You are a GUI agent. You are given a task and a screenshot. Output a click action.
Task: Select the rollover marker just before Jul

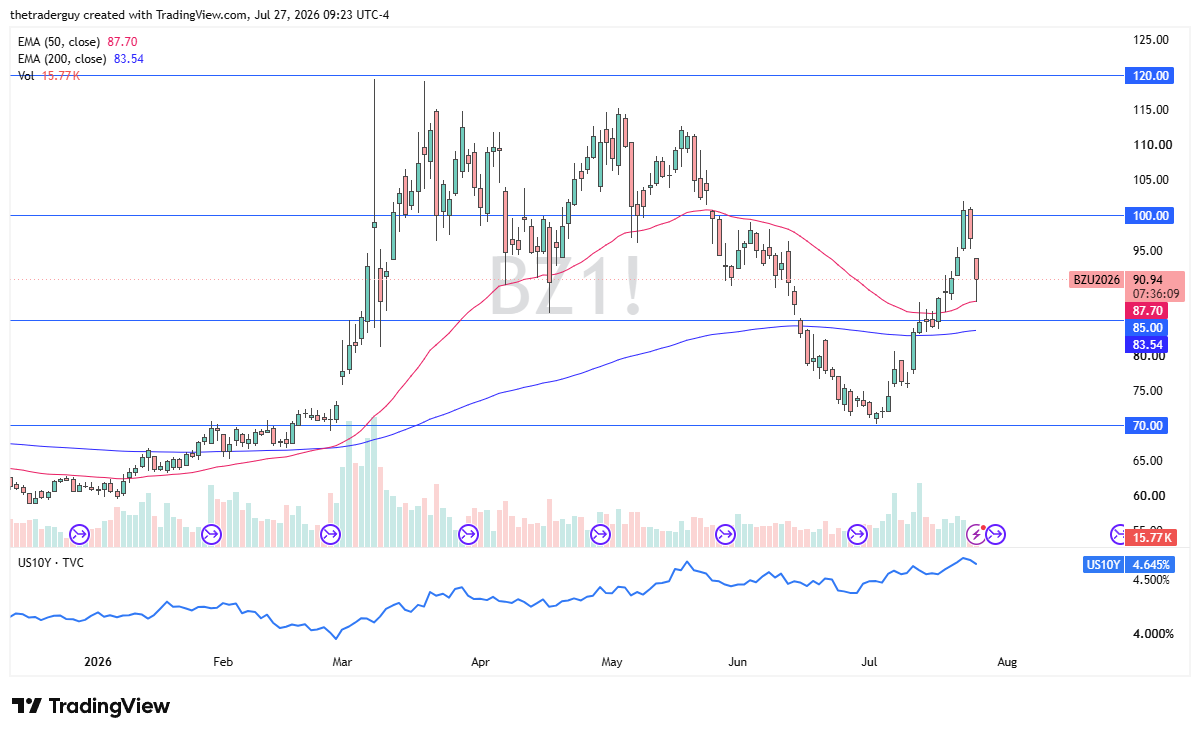[857, 535]
